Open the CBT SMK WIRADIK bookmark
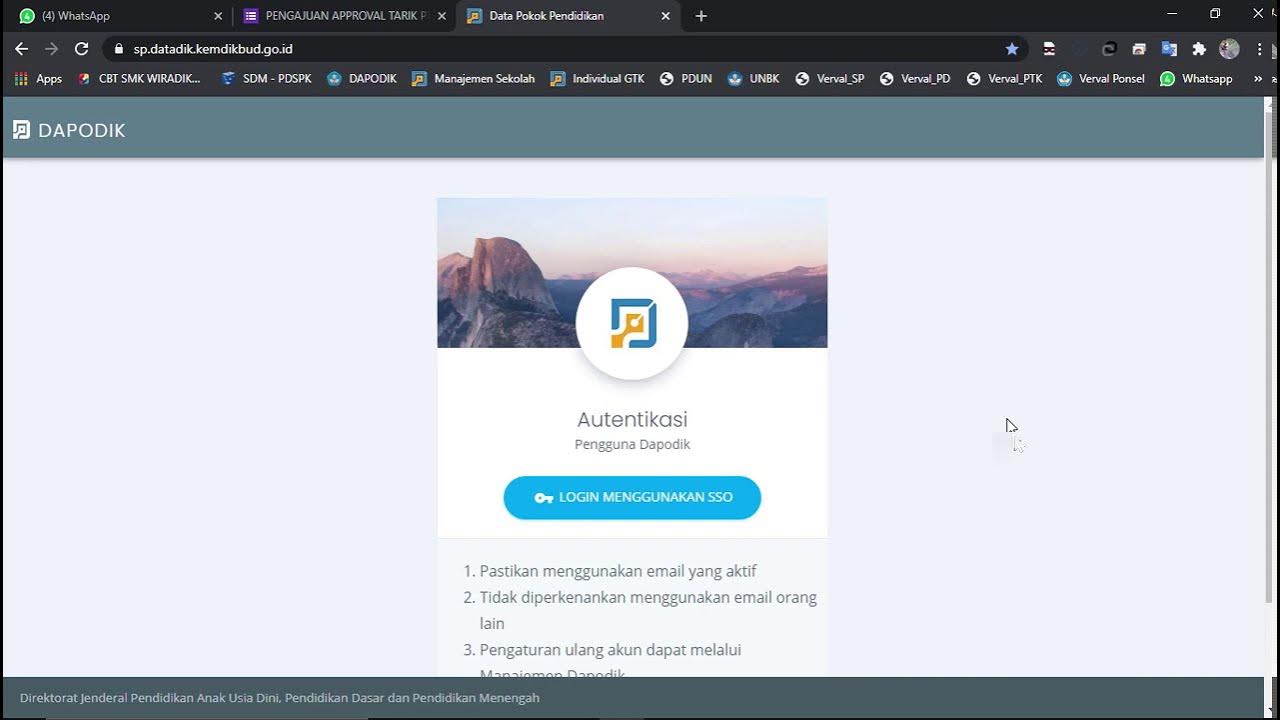Image resolution: width=1280 pixels, height=720 pixels. click(x=139, y=78)
